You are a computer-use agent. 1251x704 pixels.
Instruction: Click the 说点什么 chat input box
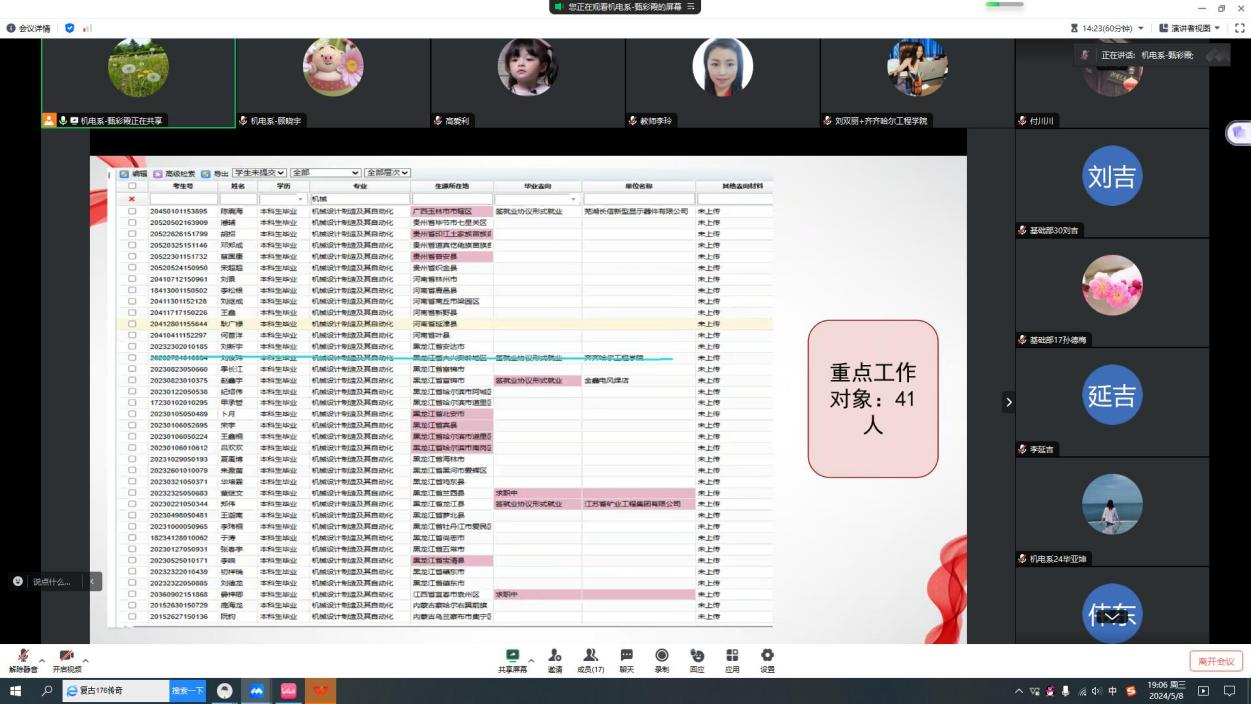52,581
